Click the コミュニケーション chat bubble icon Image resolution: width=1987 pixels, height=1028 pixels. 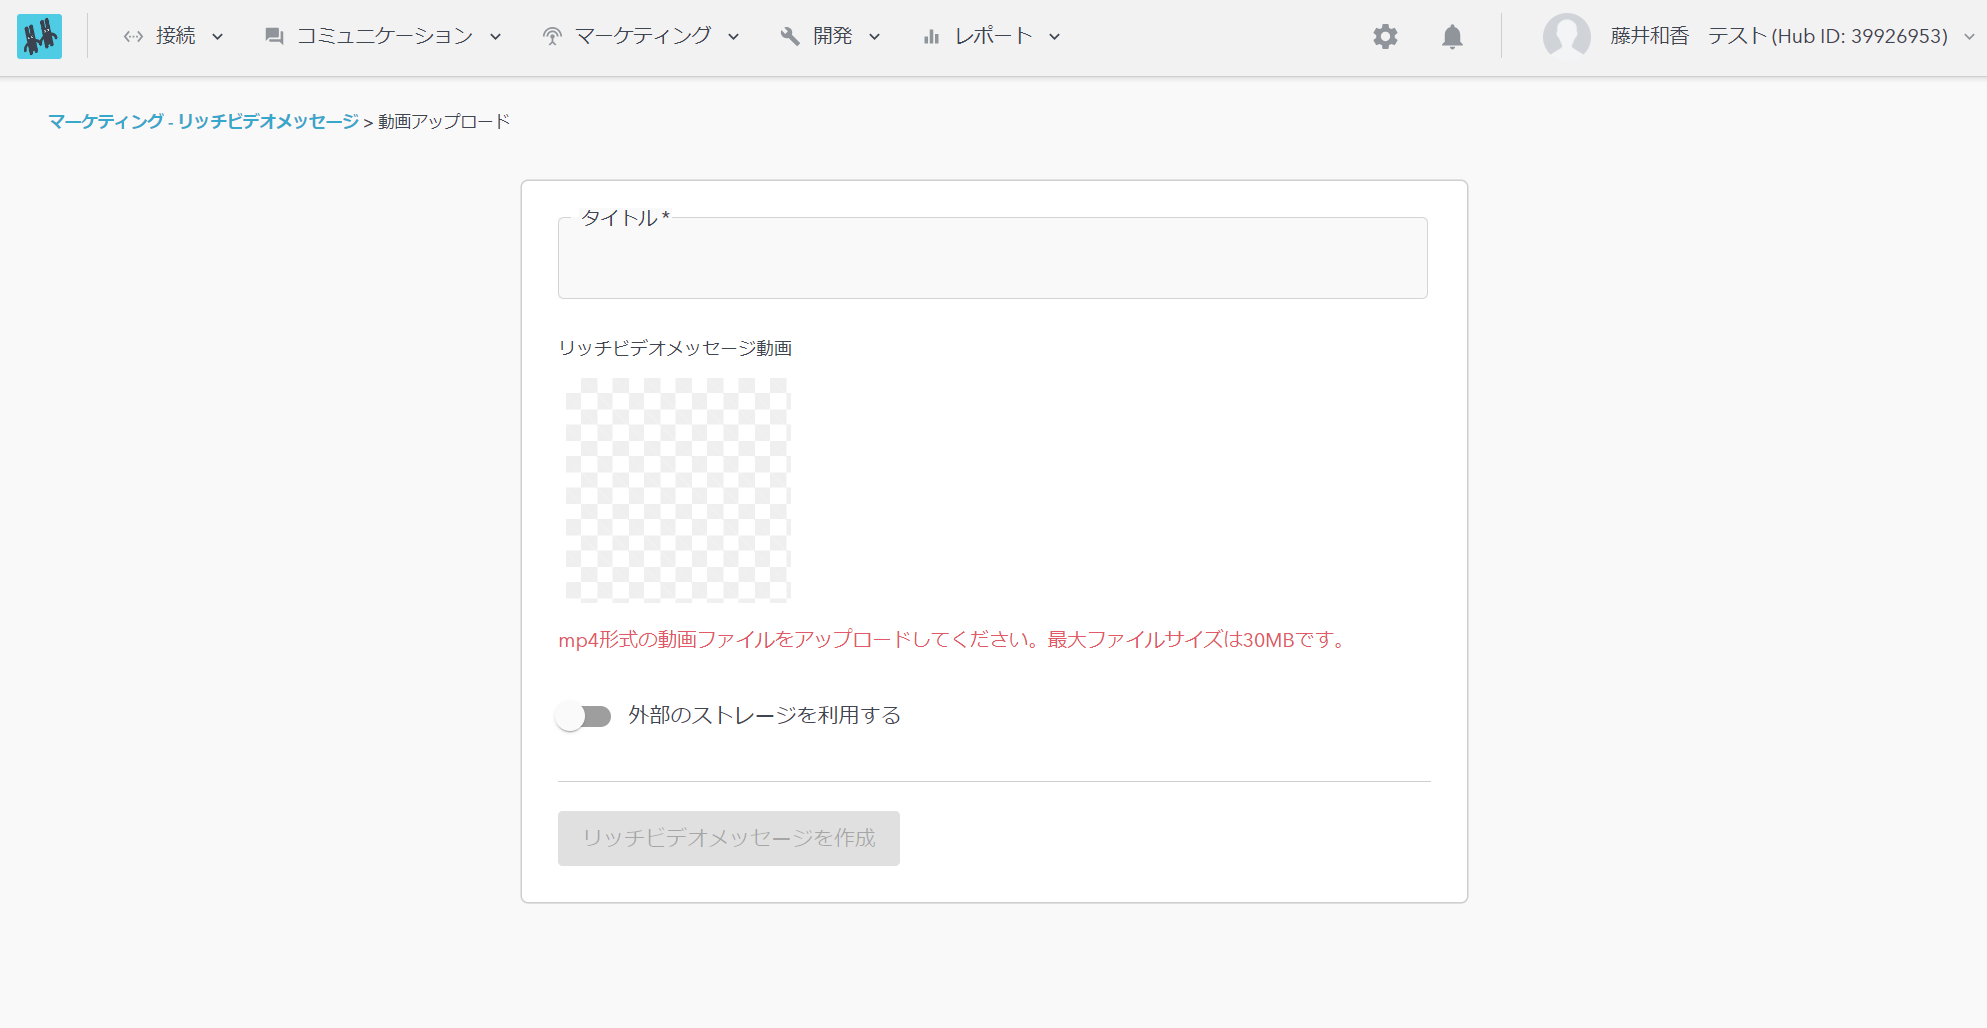[x=274, y=37]
